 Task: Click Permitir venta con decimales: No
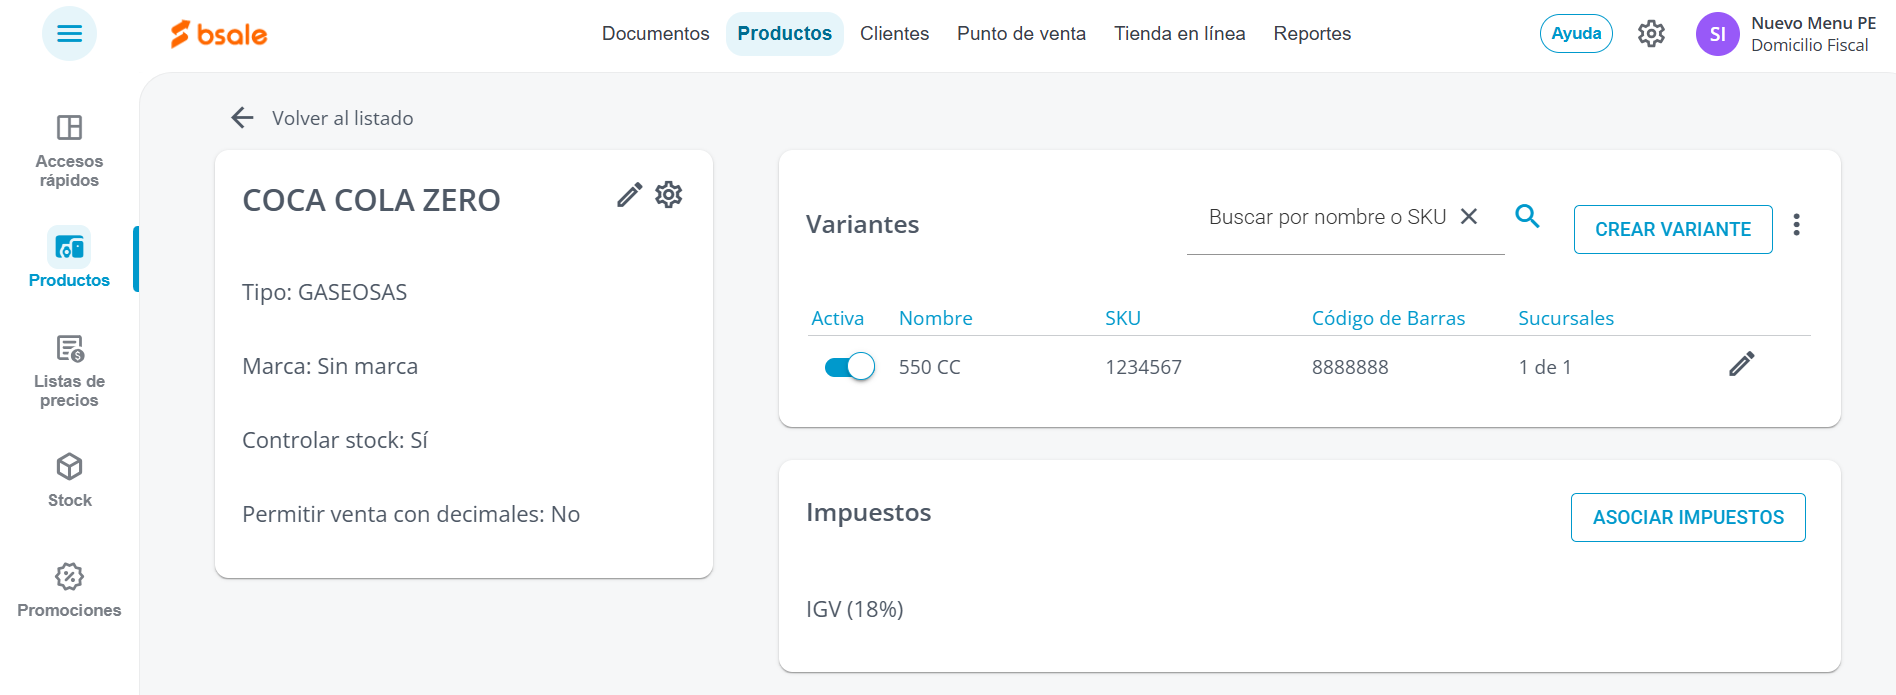click(x=411, y=514)
